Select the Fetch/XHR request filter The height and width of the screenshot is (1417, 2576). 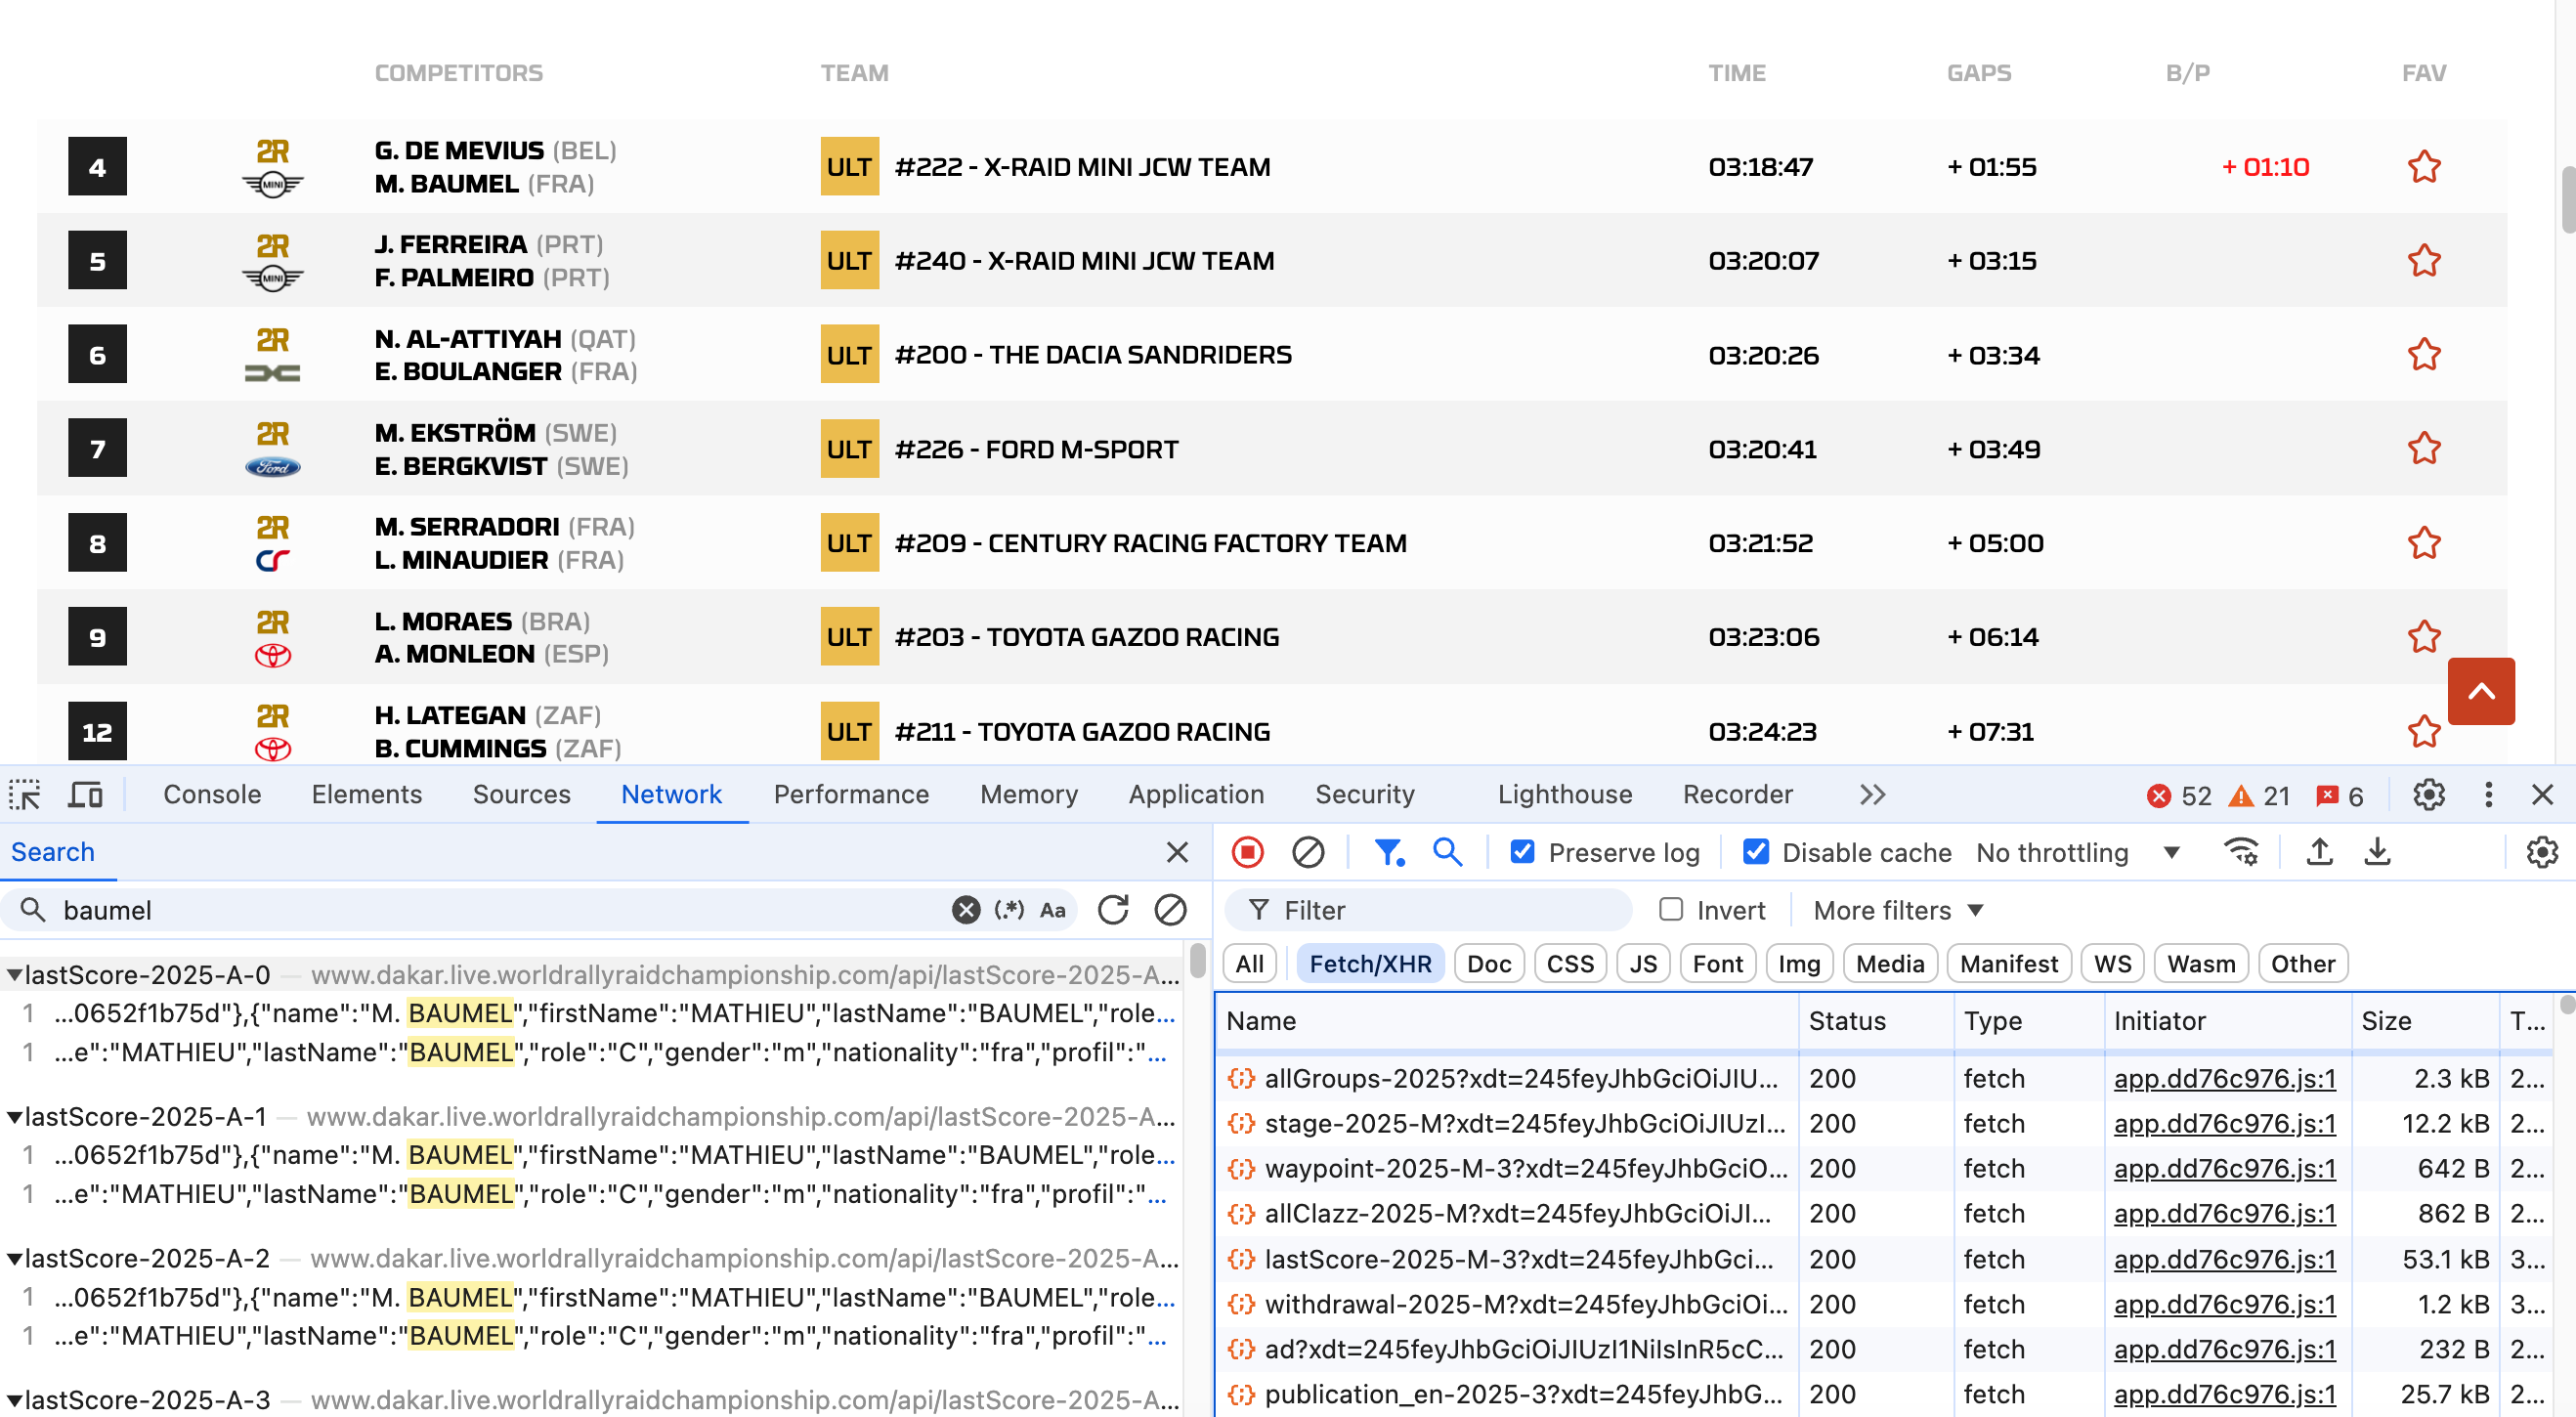[1370, 963]
